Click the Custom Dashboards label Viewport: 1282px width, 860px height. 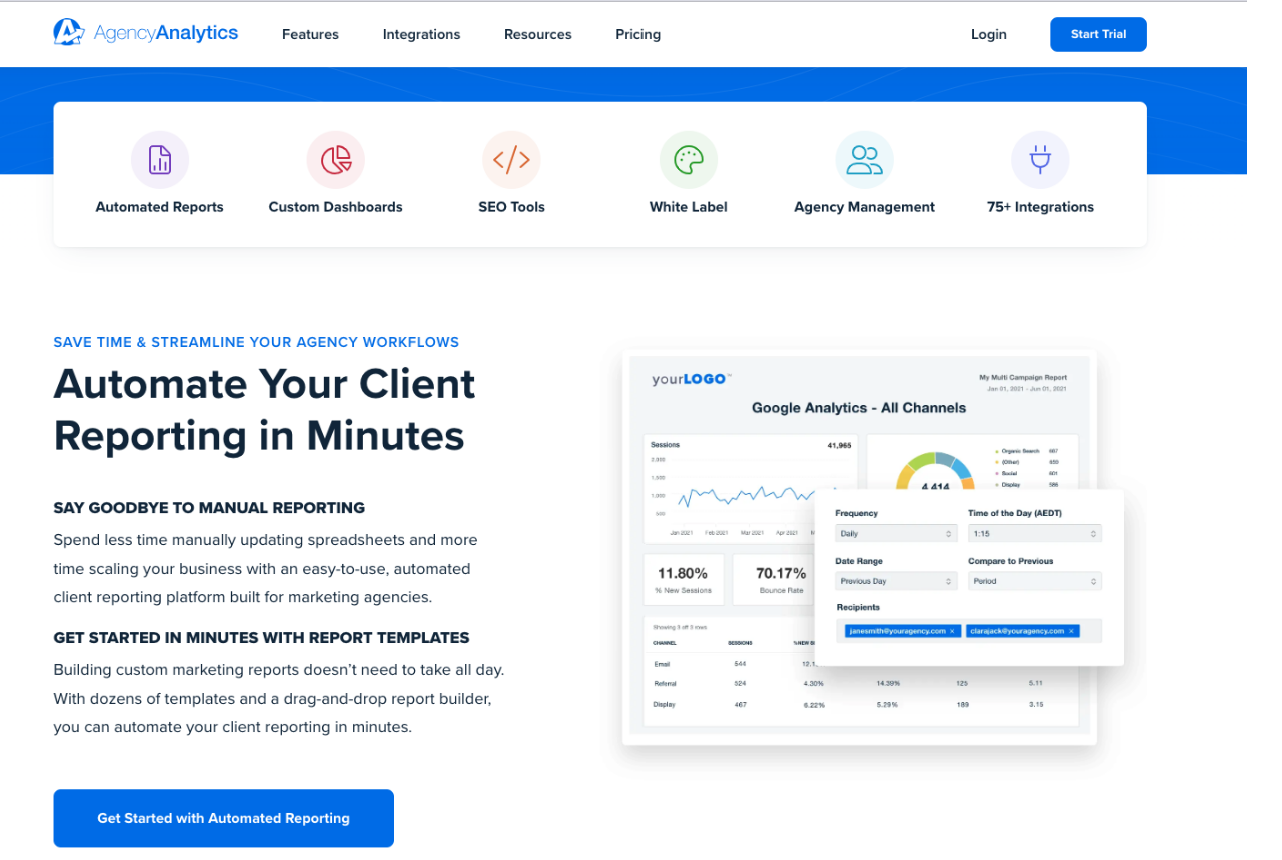tap(336, 207)
